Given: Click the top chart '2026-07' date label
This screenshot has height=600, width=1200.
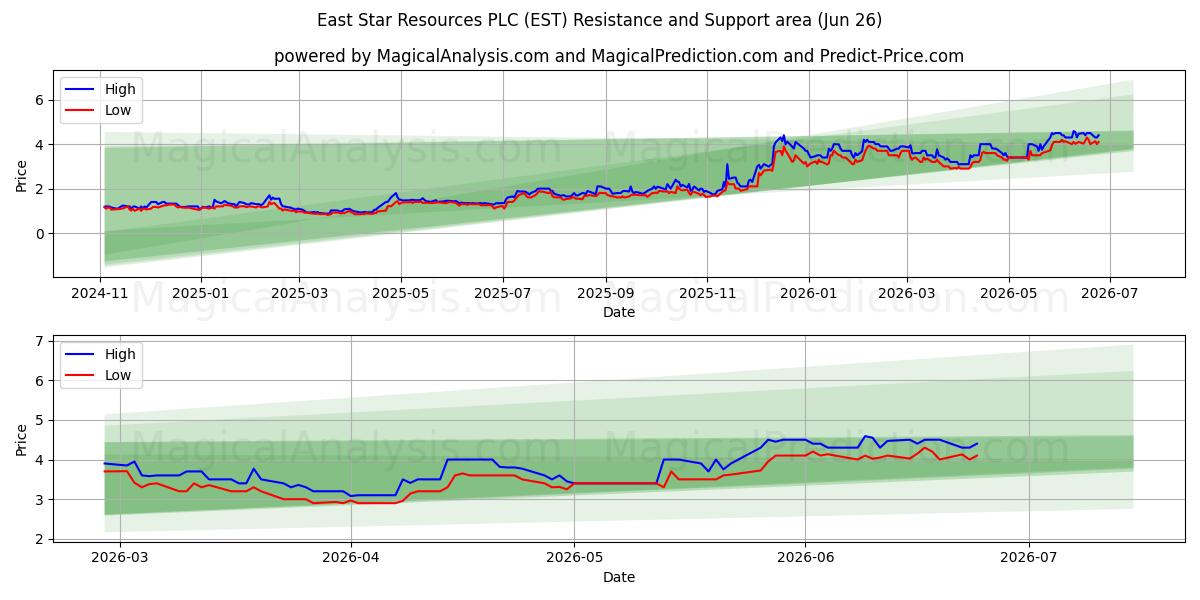Looking at the screenshot, I should pos(1109,293).
